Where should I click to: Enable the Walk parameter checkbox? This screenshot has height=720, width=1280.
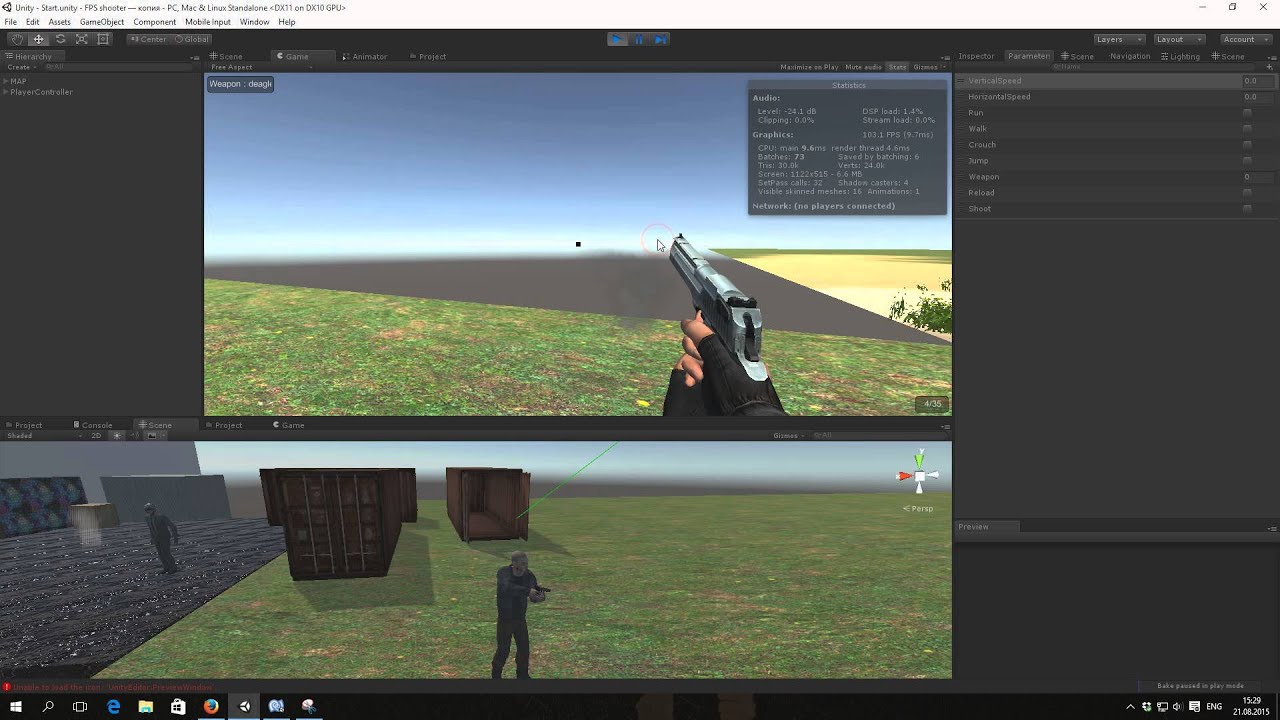(1247, 129)
